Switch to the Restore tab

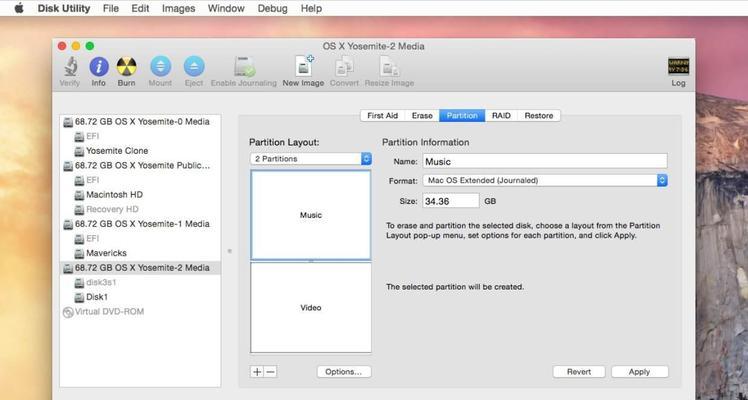(539, 116)
